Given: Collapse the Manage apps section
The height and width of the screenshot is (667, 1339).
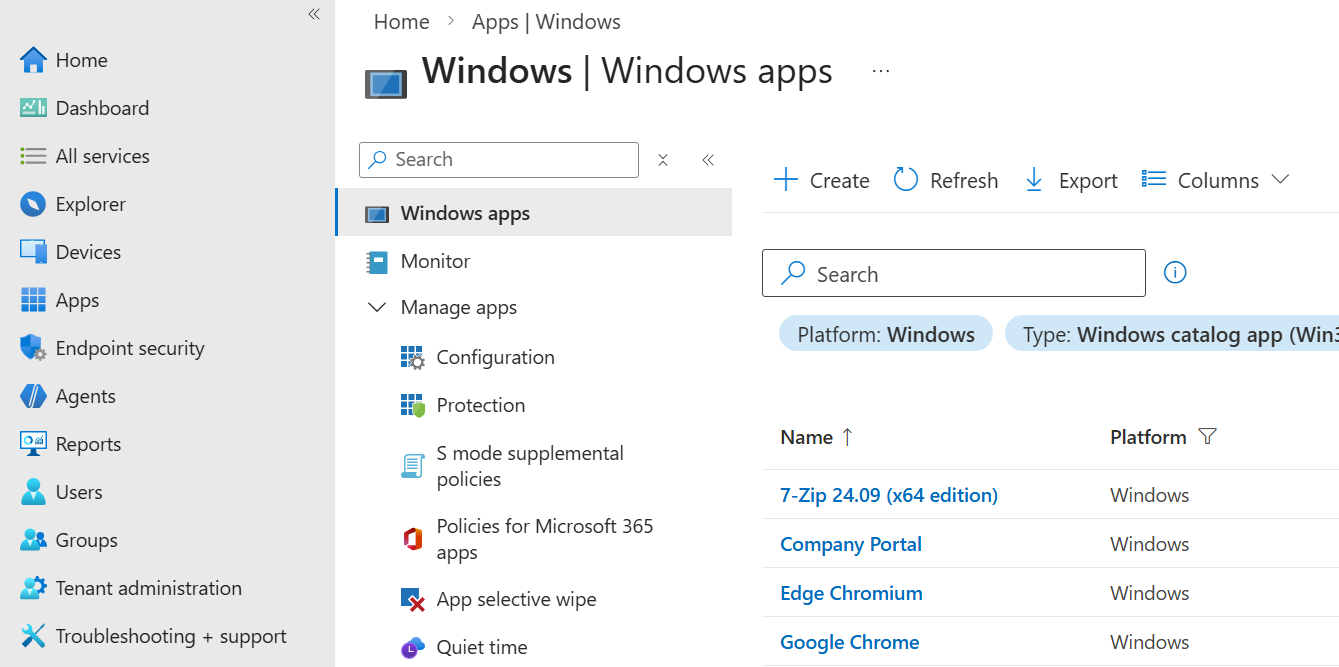Looking at the screenshot, I should click(377, 308).
